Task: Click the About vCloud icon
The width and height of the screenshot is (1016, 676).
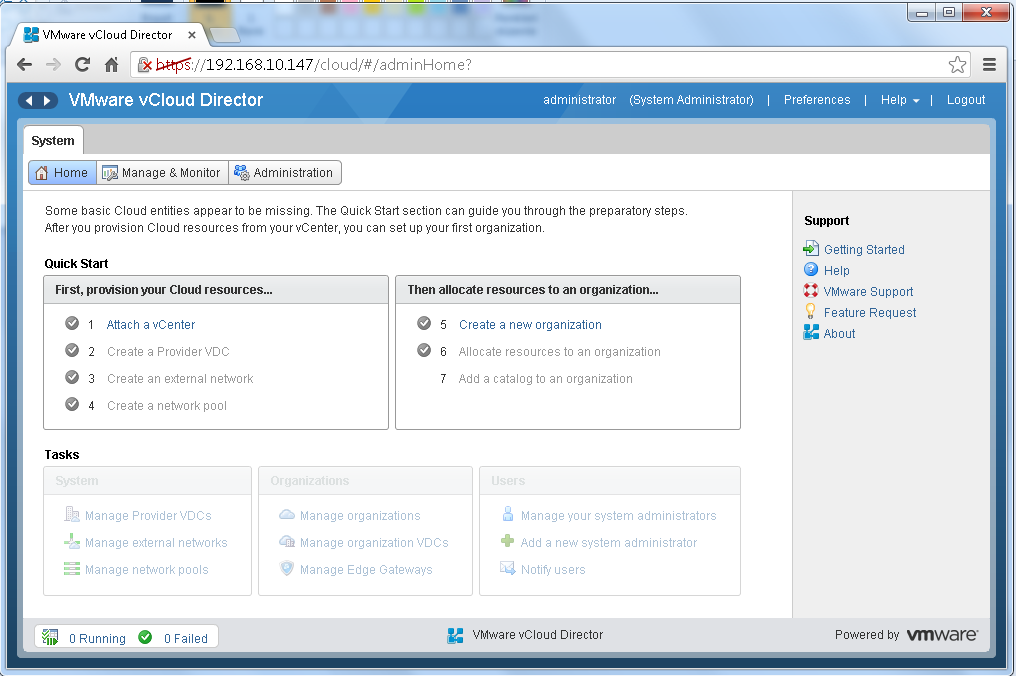Action: [811, 332]
